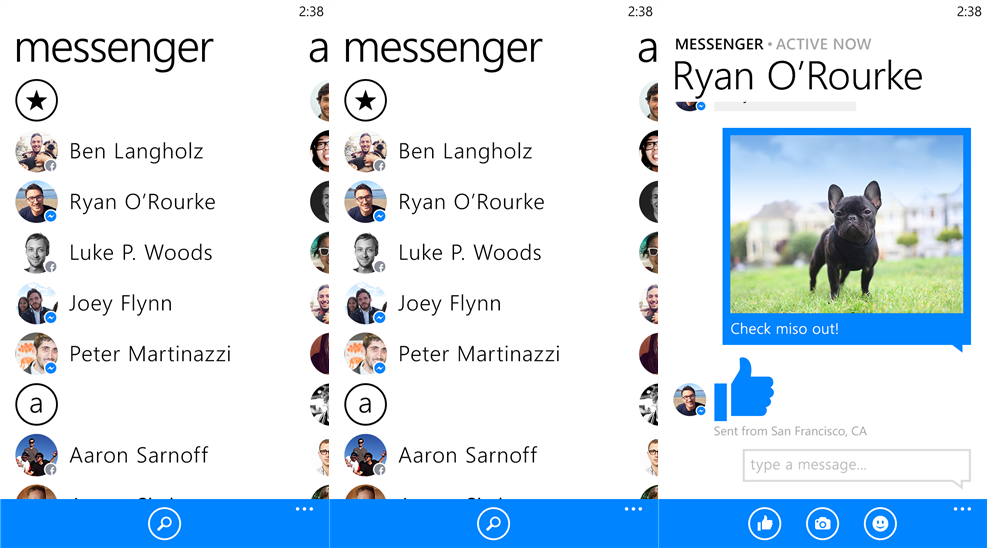Jump to letter 'a' group in the middle list
This screenshot has height=548, width=987.
point(366,405)
